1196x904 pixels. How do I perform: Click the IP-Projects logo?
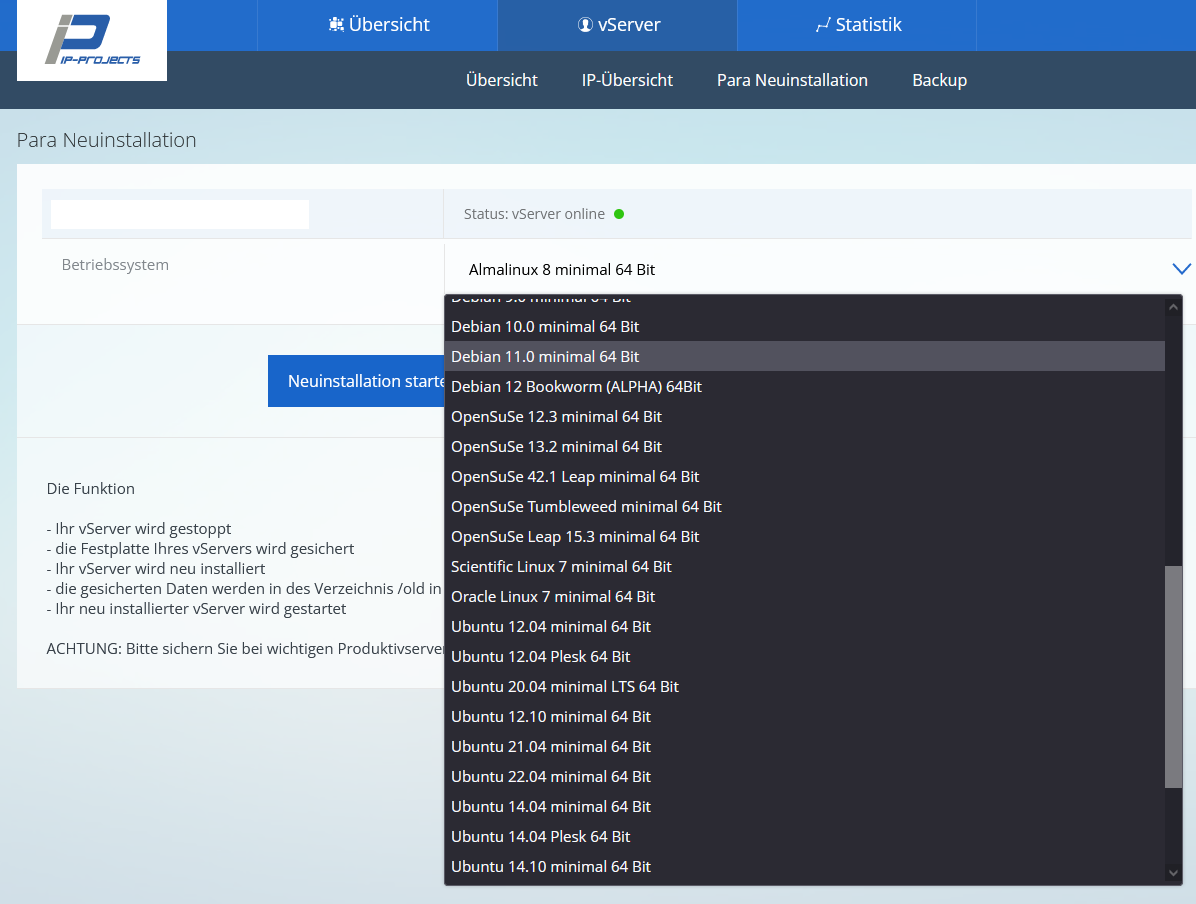(x=92, y=40)
